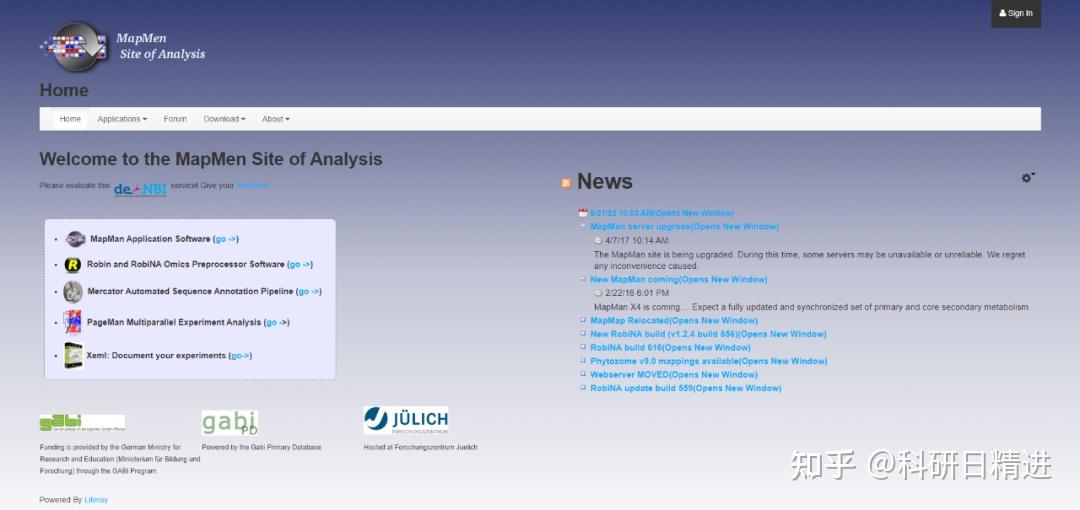
Task: Open the 10:03 AM dated news link
Action: 662,214
